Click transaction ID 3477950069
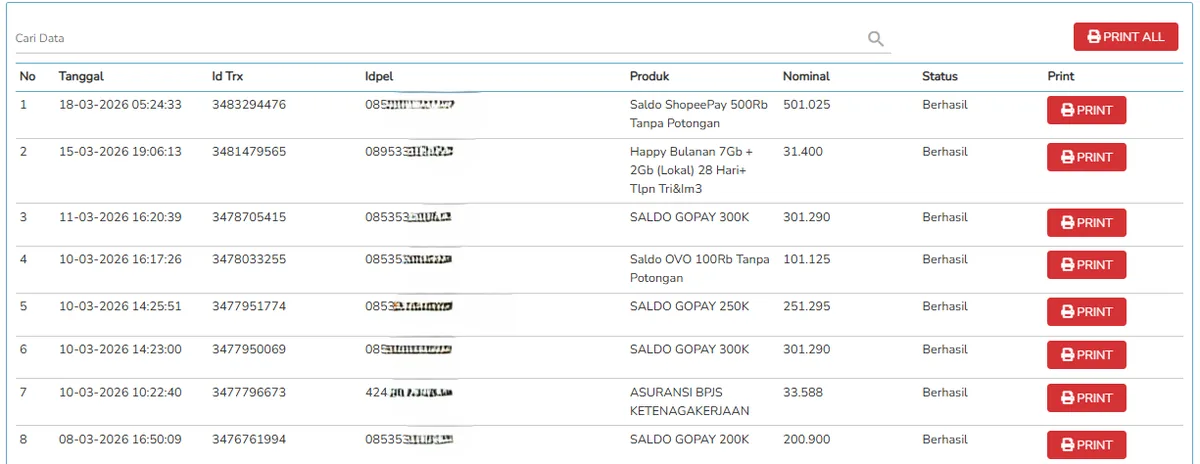1200x464 pixels. pyautogui.click(x=249, y=349)
